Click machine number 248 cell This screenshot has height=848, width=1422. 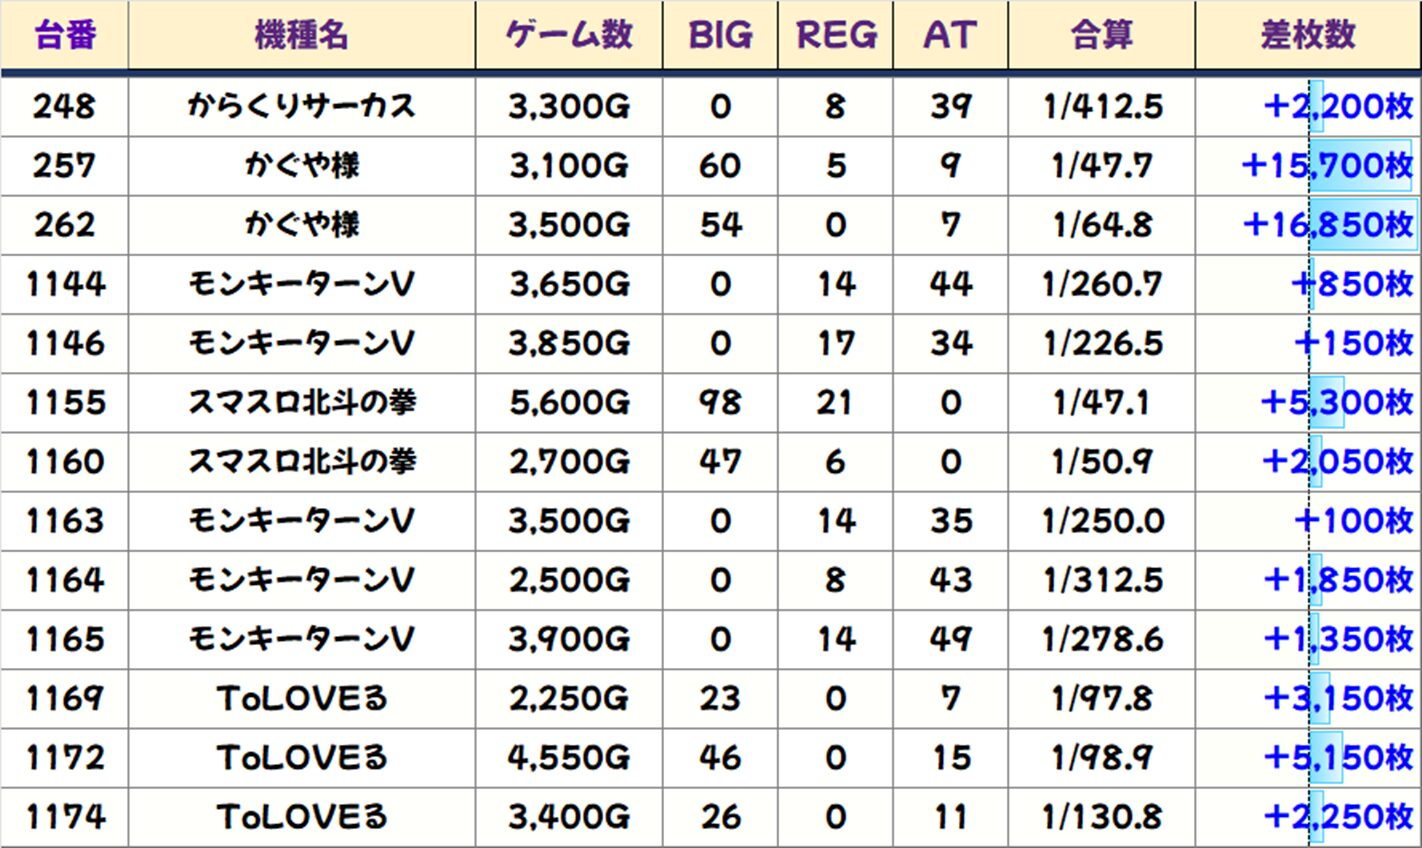[65, 106]
